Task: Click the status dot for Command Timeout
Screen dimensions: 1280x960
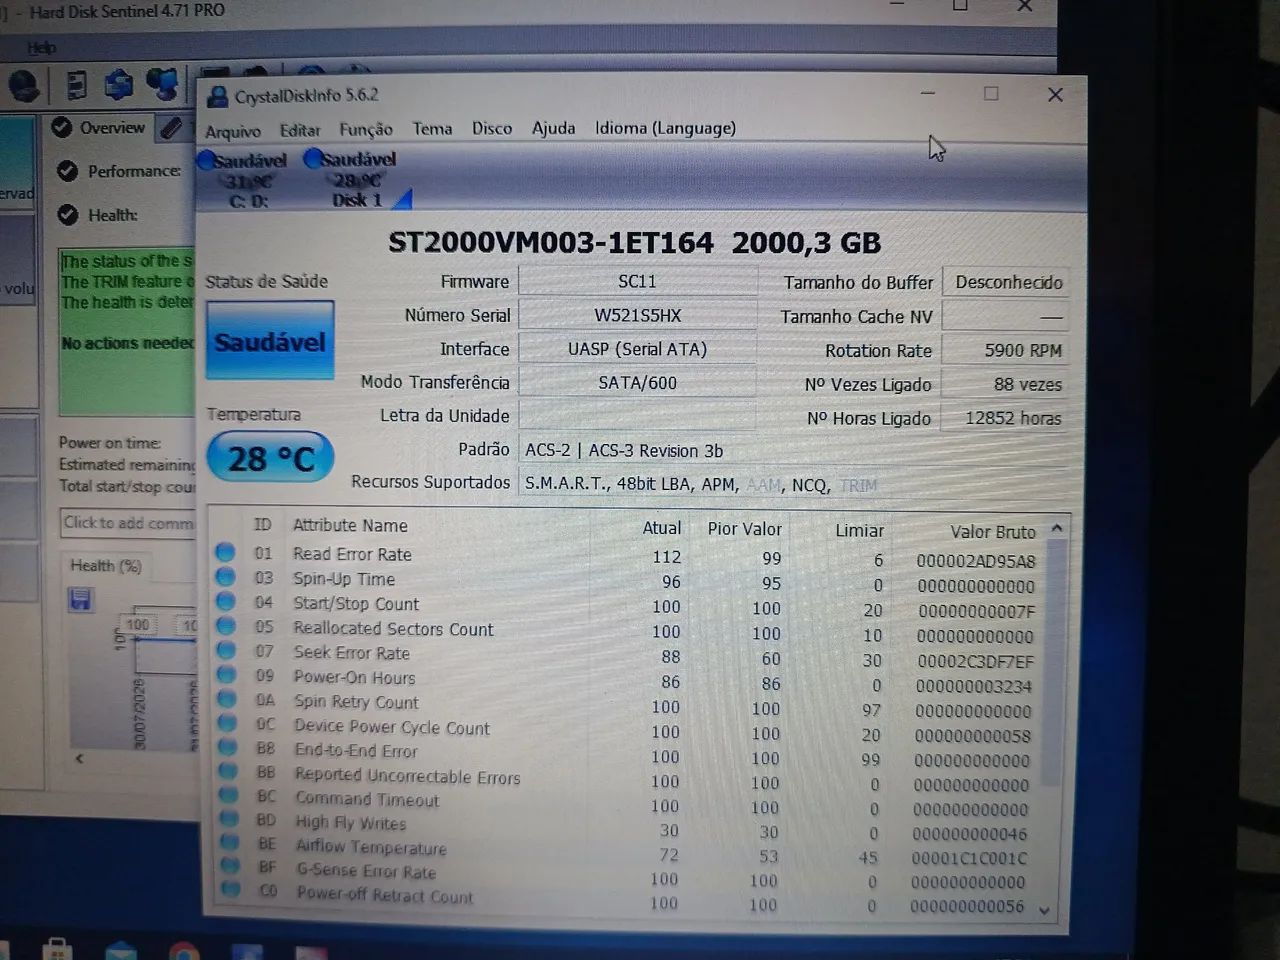Action: tap(229, 794)
